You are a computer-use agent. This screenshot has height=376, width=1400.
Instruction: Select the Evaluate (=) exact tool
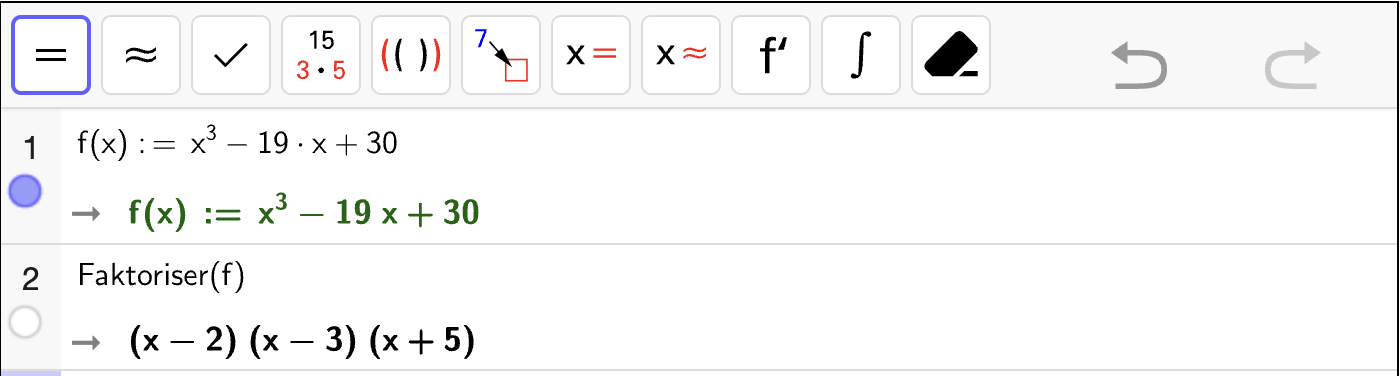(51, 55)
